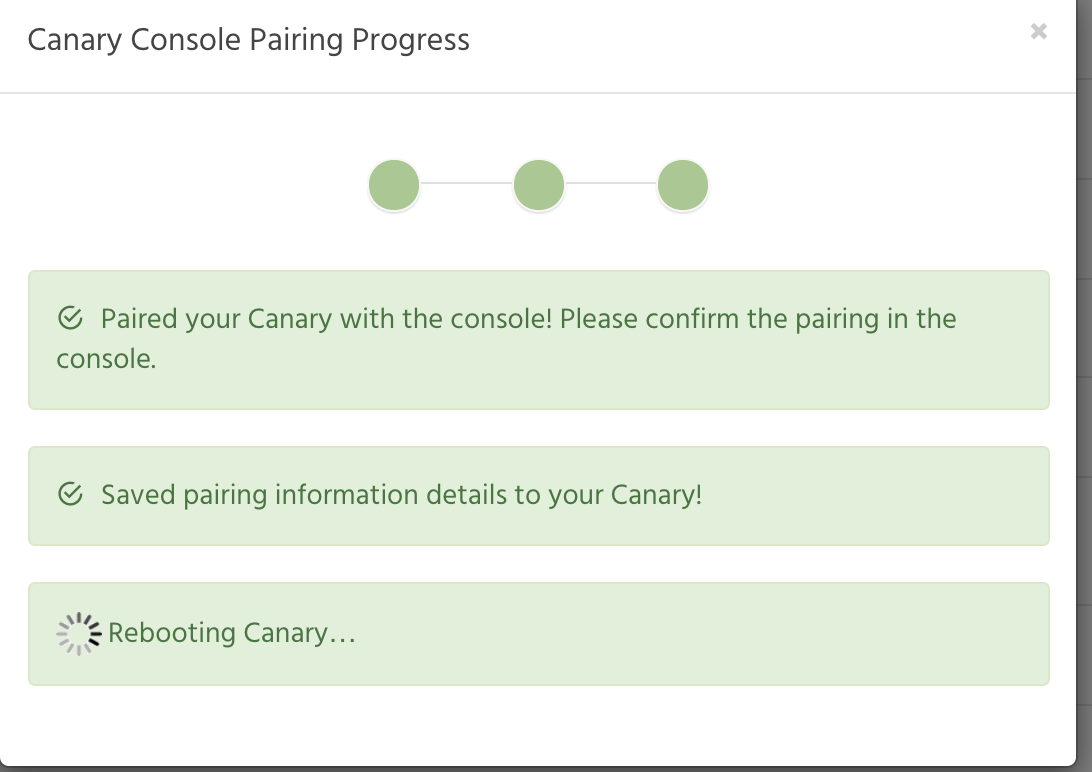Click the blank dialog area below Rebooting alert
The height and width of the screenshot is (772, 1092).
538,724
